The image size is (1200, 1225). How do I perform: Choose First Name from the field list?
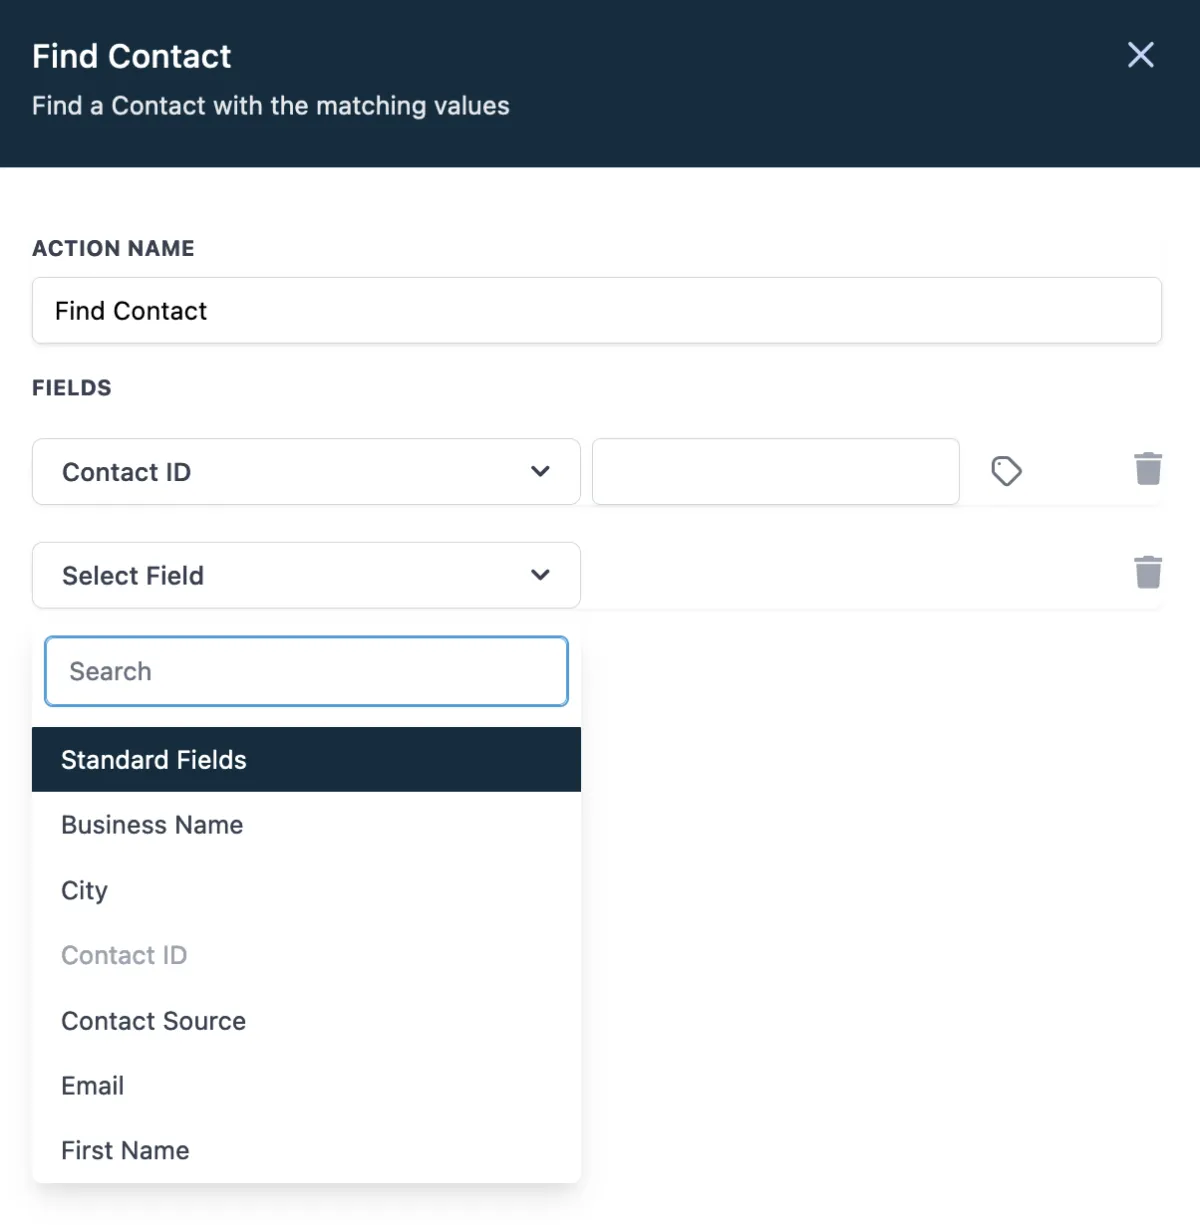(125, 1151)
